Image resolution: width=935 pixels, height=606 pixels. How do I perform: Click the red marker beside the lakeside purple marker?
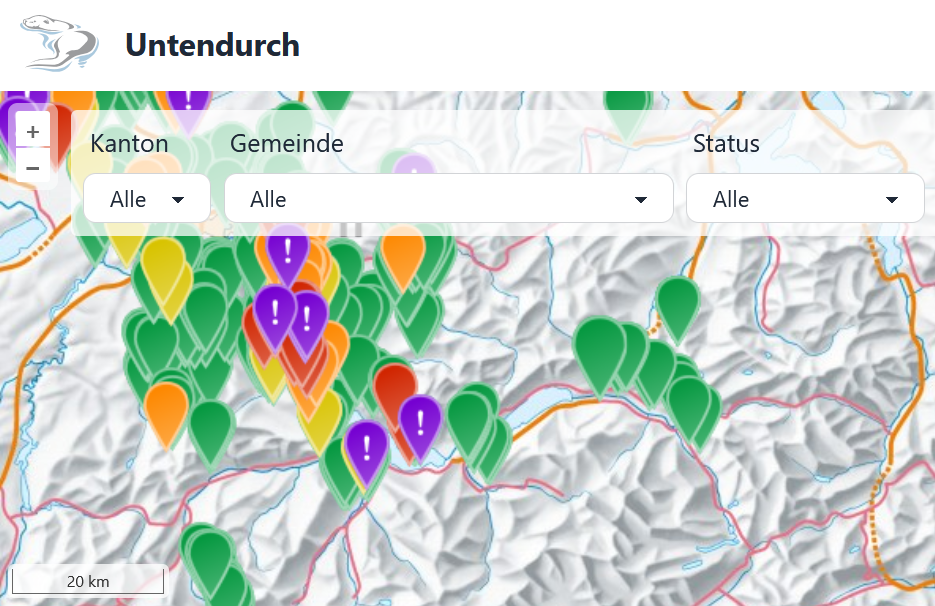click(394, 387)
